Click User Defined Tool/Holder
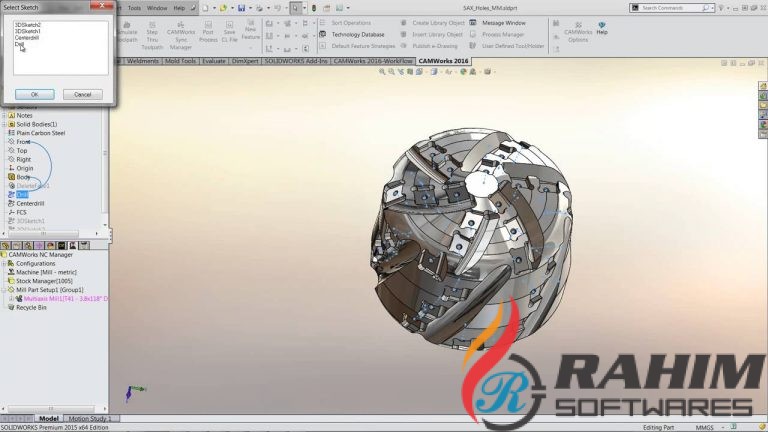This screenshot has height=432, width=768. pos(507,46)
